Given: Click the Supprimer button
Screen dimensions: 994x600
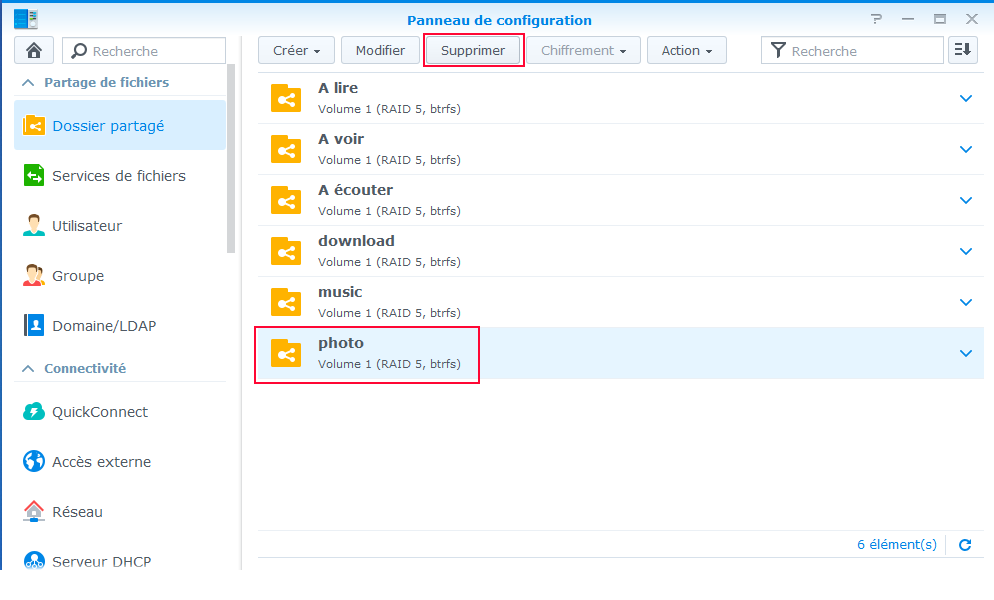Looking at the screenshot, I should point(473,50).
